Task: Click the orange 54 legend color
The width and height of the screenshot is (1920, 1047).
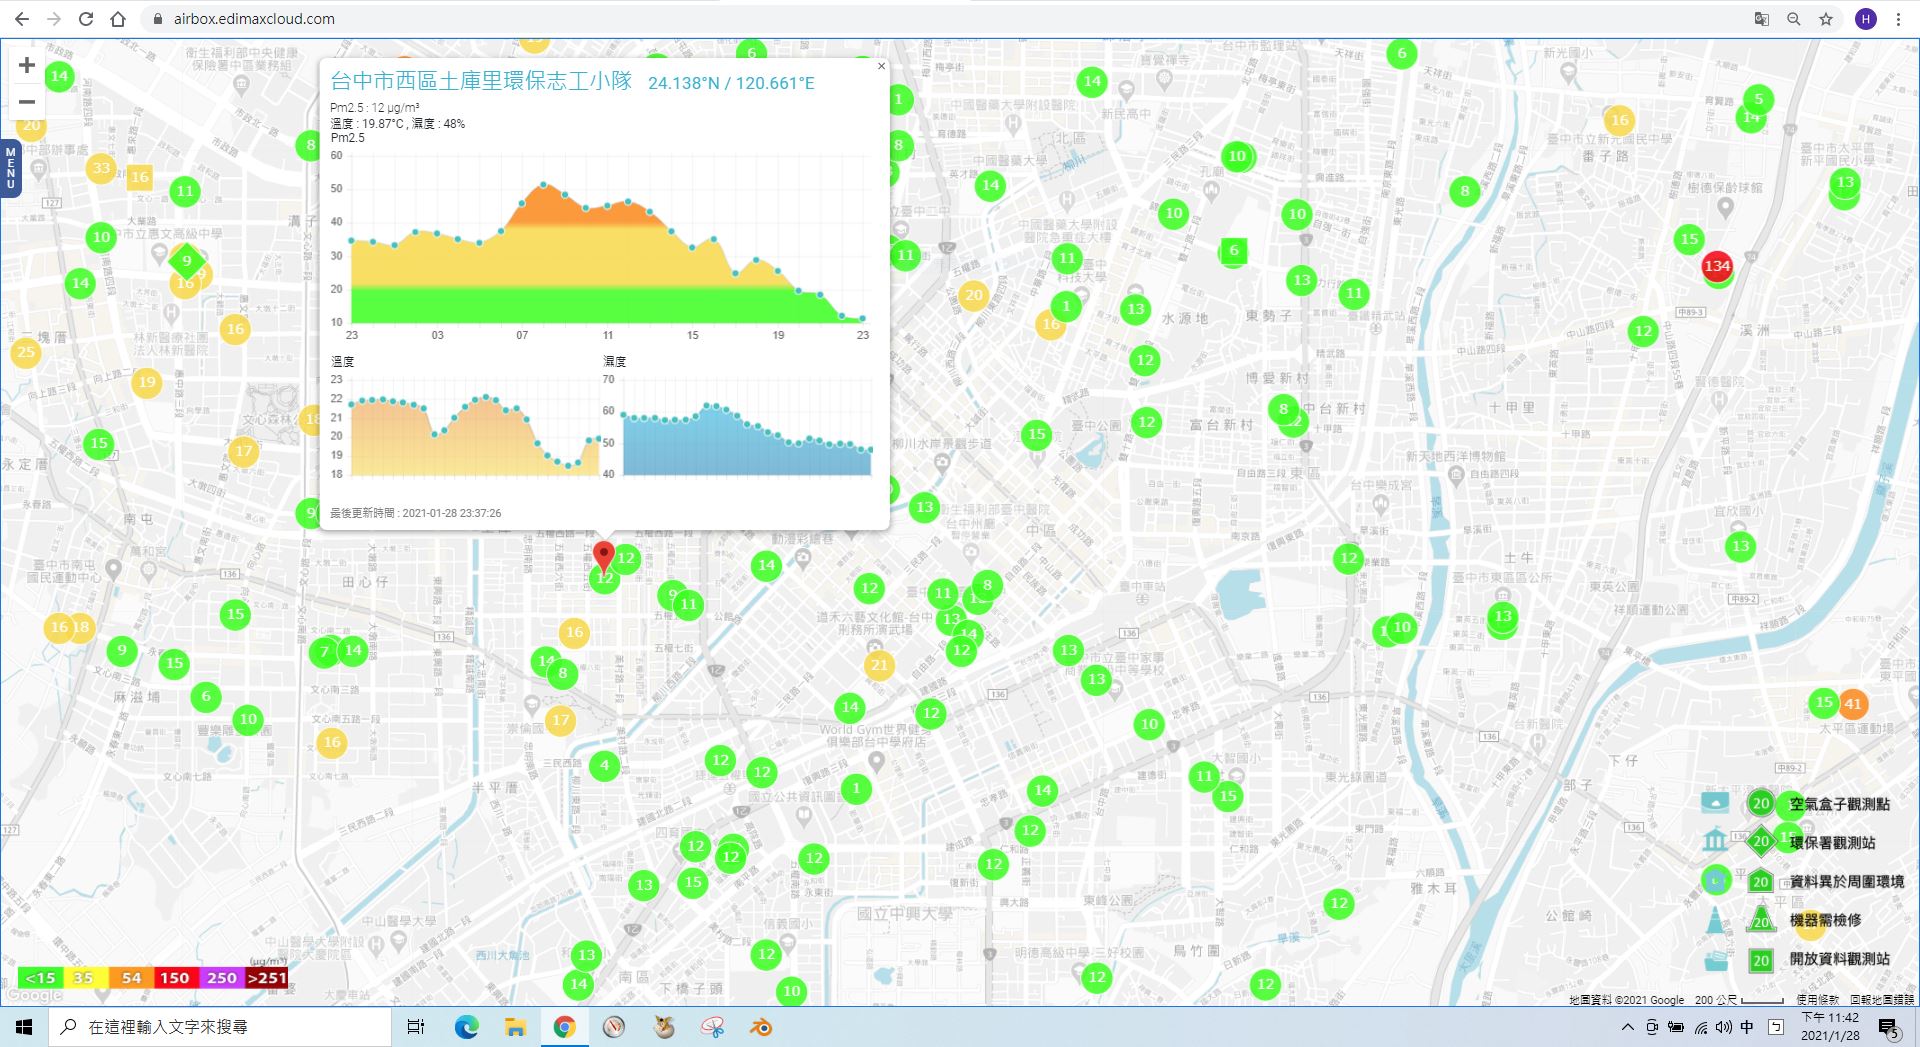Action: tap(131, 978)
